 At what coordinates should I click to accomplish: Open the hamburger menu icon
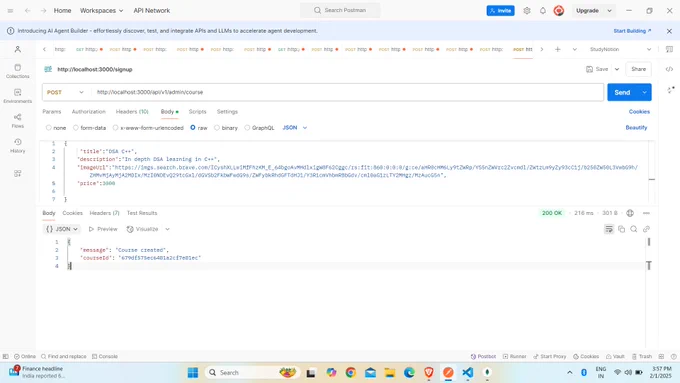[10, 10]
